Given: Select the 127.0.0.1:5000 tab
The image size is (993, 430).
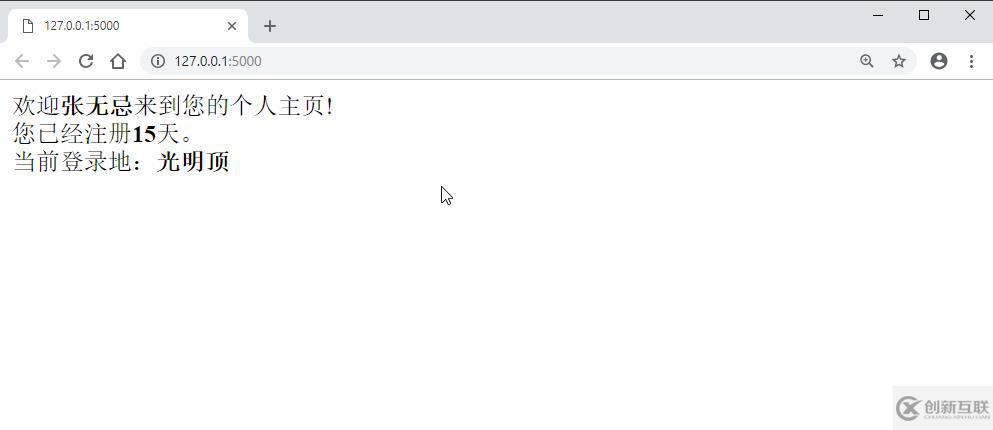Looking at the screenshot, I should point(127,26).
